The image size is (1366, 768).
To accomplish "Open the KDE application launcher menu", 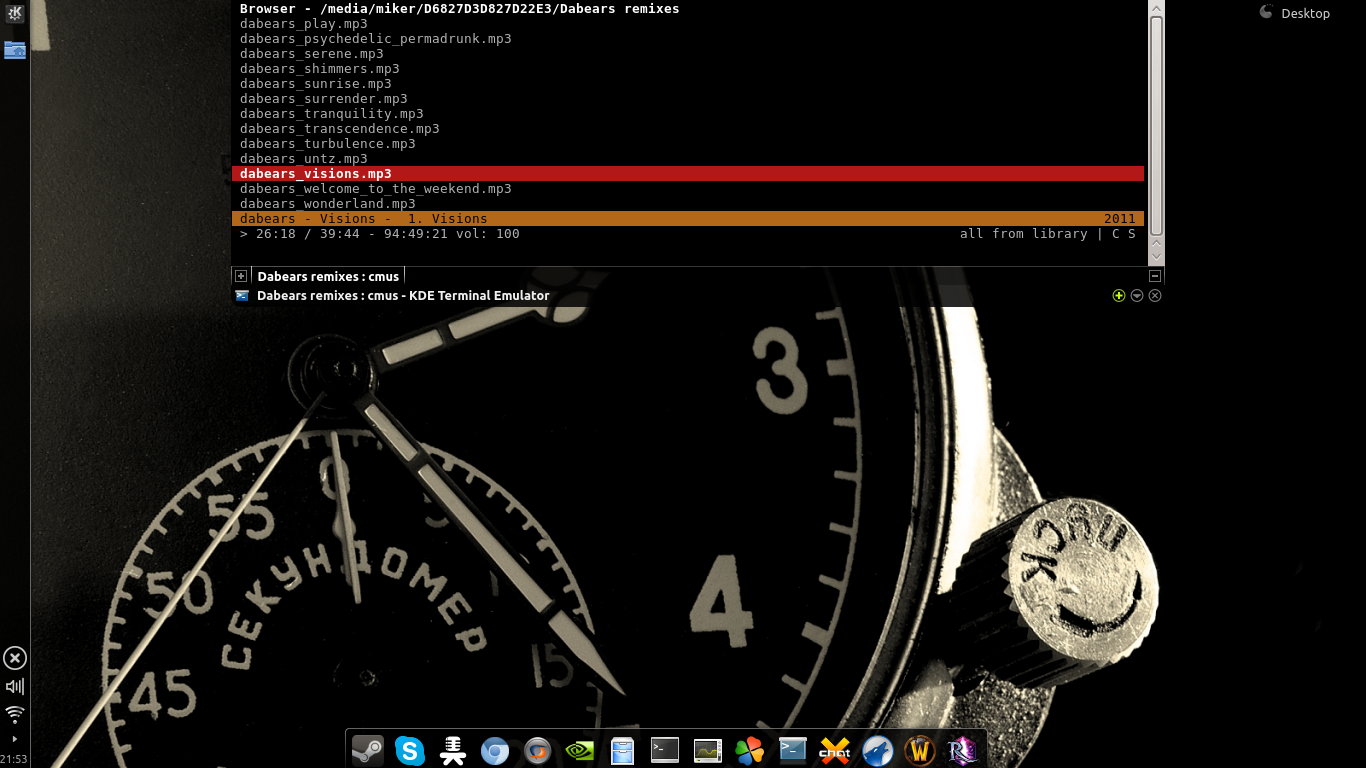I will [15, 15].
